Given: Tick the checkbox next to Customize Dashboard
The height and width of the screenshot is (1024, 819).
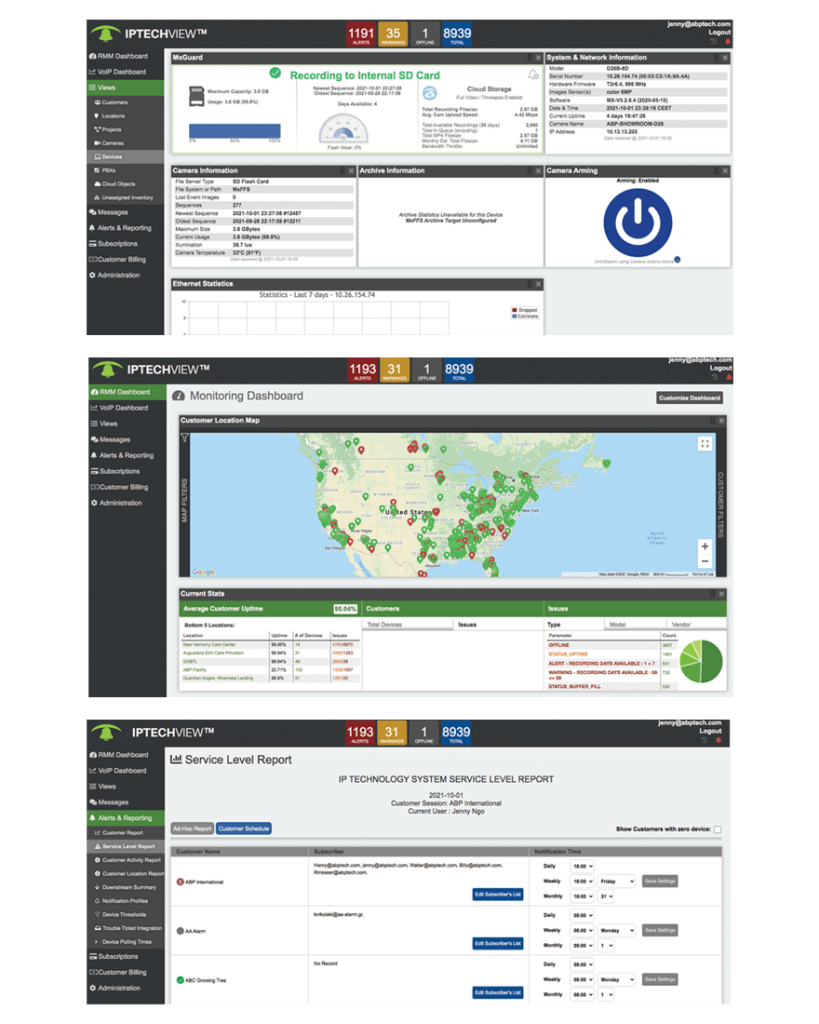Looking at the screenshot, I should pos(717,397).
